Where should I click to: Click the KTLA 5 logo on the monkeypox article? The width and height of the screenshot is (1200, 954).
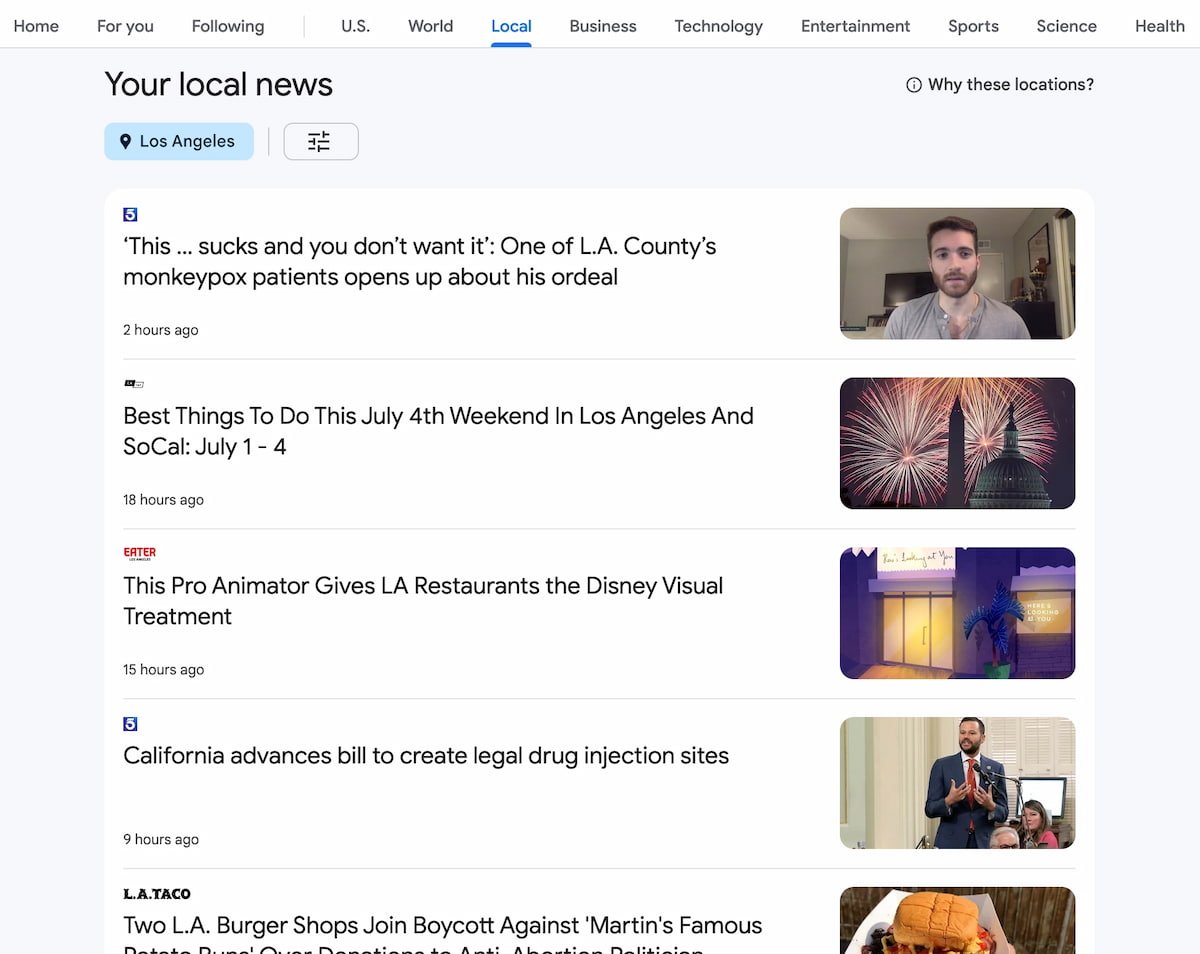point(130,214)
